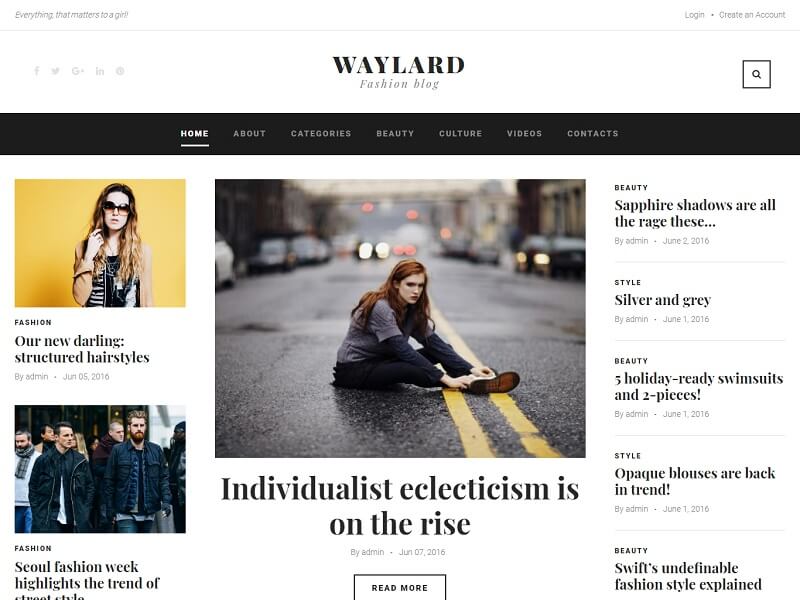Click the Login link
800x600 pixels.
[x=694, y=15]
